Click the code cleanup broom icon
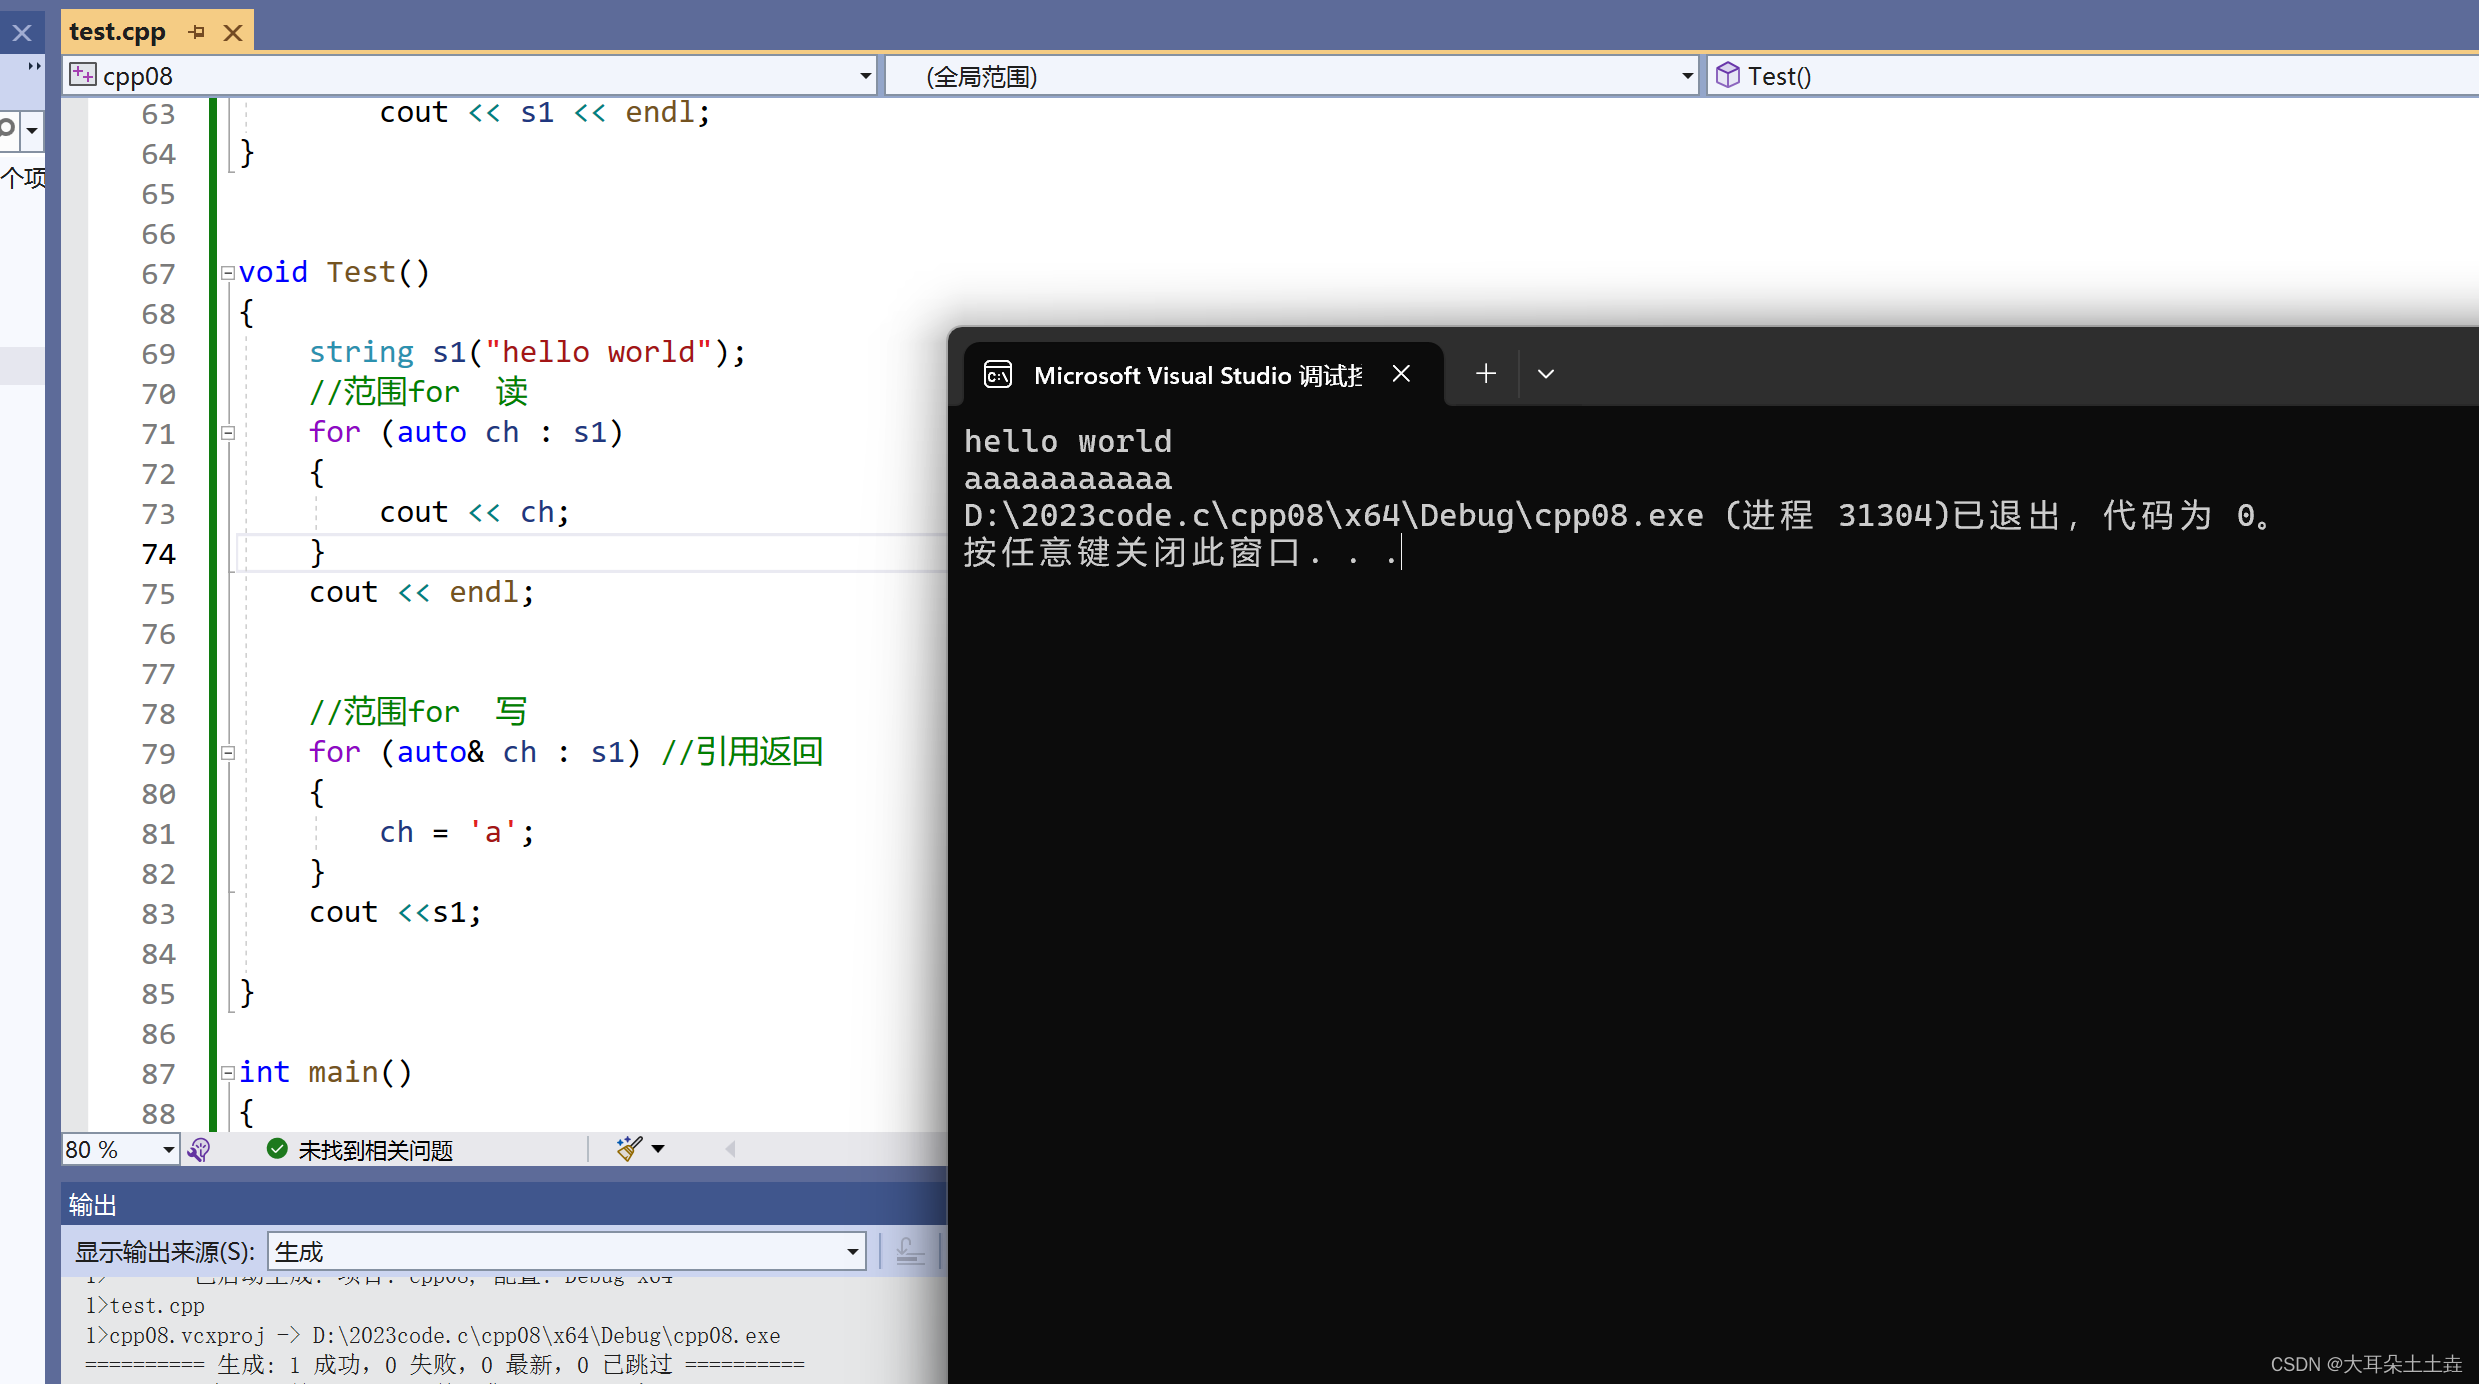The image size is (2479, 1384). click(629, 1148)
